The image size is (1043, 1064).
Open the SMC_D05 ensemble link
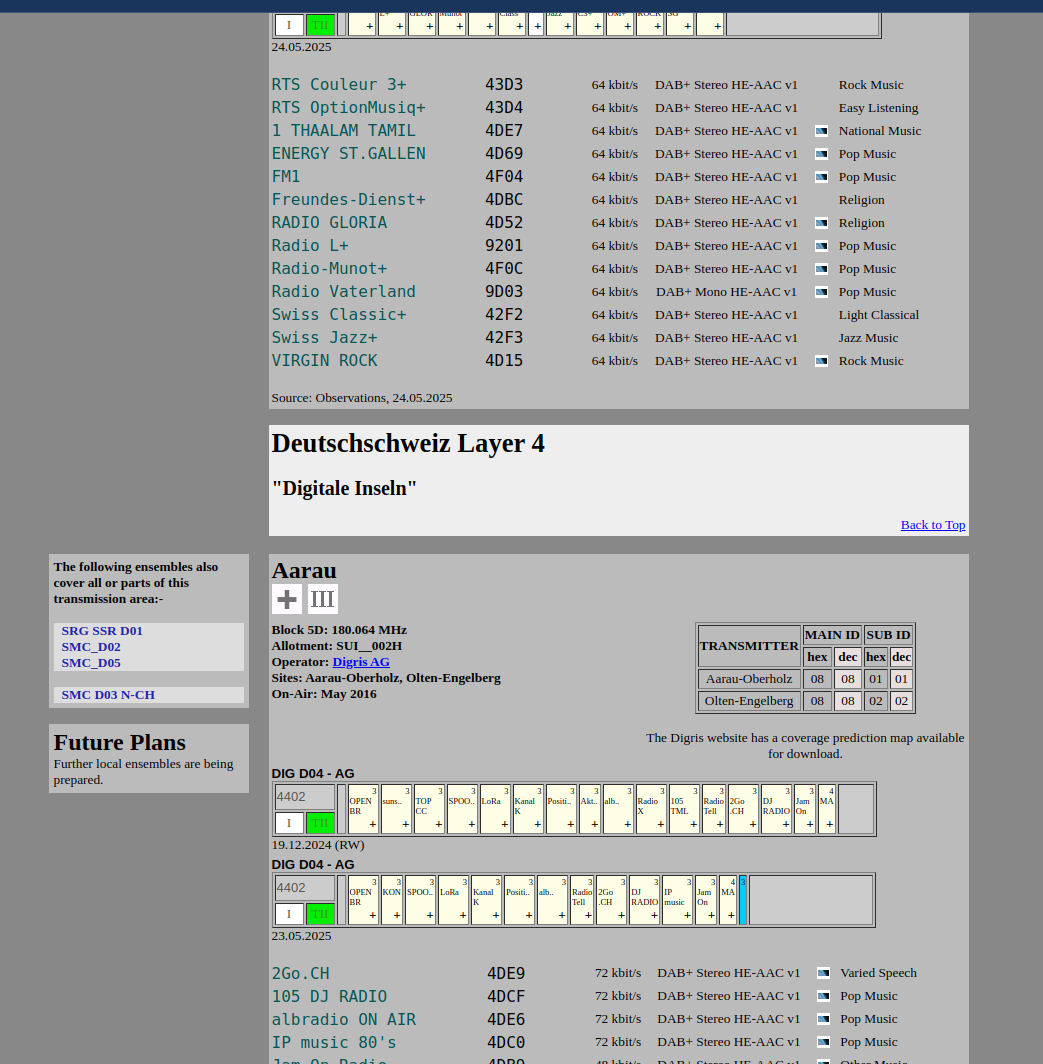pyautogui.click(x=91, y=663)
